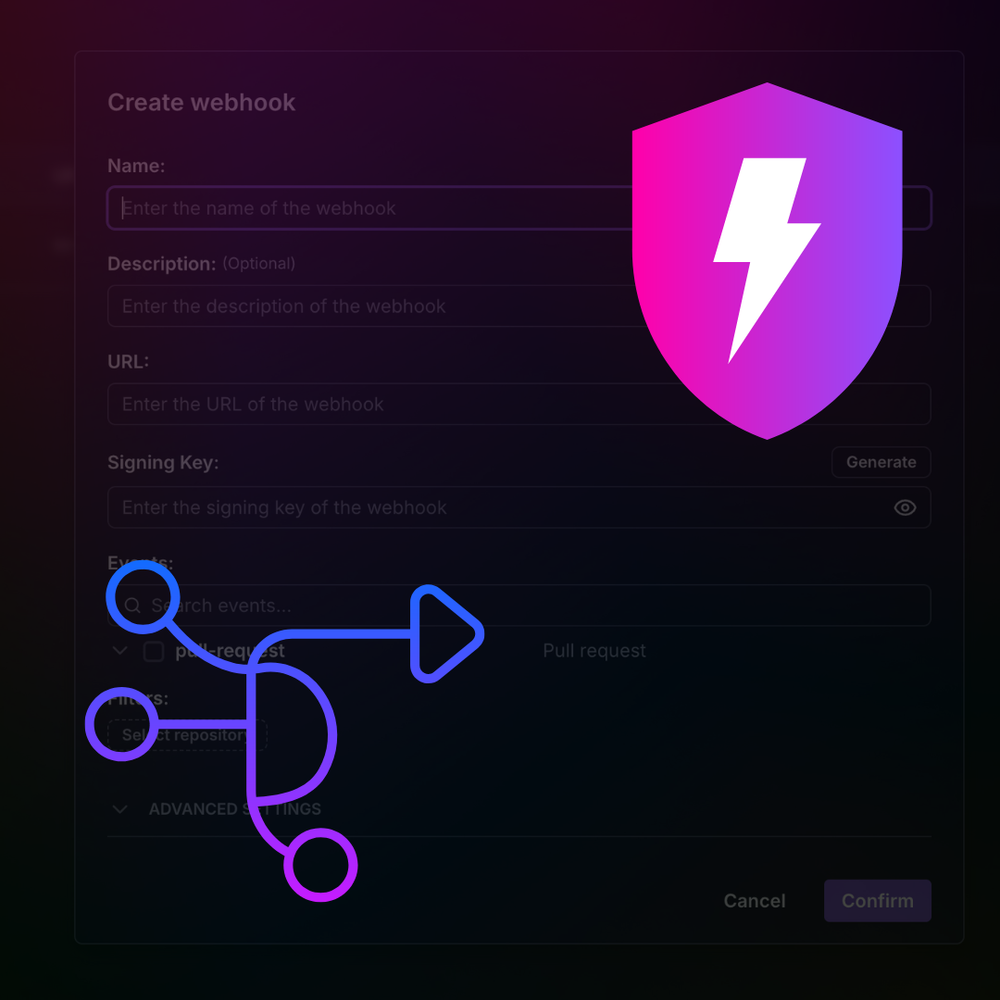Click the D-shaped merge gate graphic
1000x1000 pixels.
(291, 730)
